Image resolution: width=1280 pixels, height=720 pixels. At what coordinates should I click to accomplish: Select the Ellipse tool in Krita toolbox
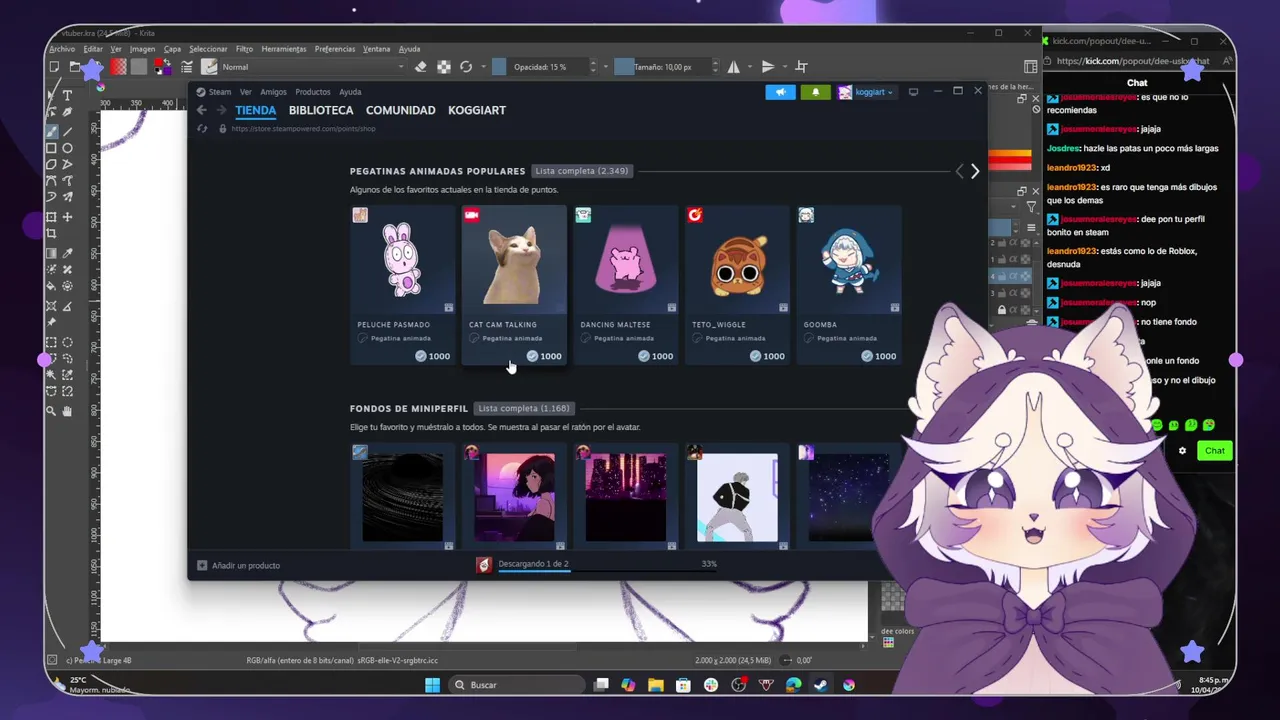coord(67,148)
